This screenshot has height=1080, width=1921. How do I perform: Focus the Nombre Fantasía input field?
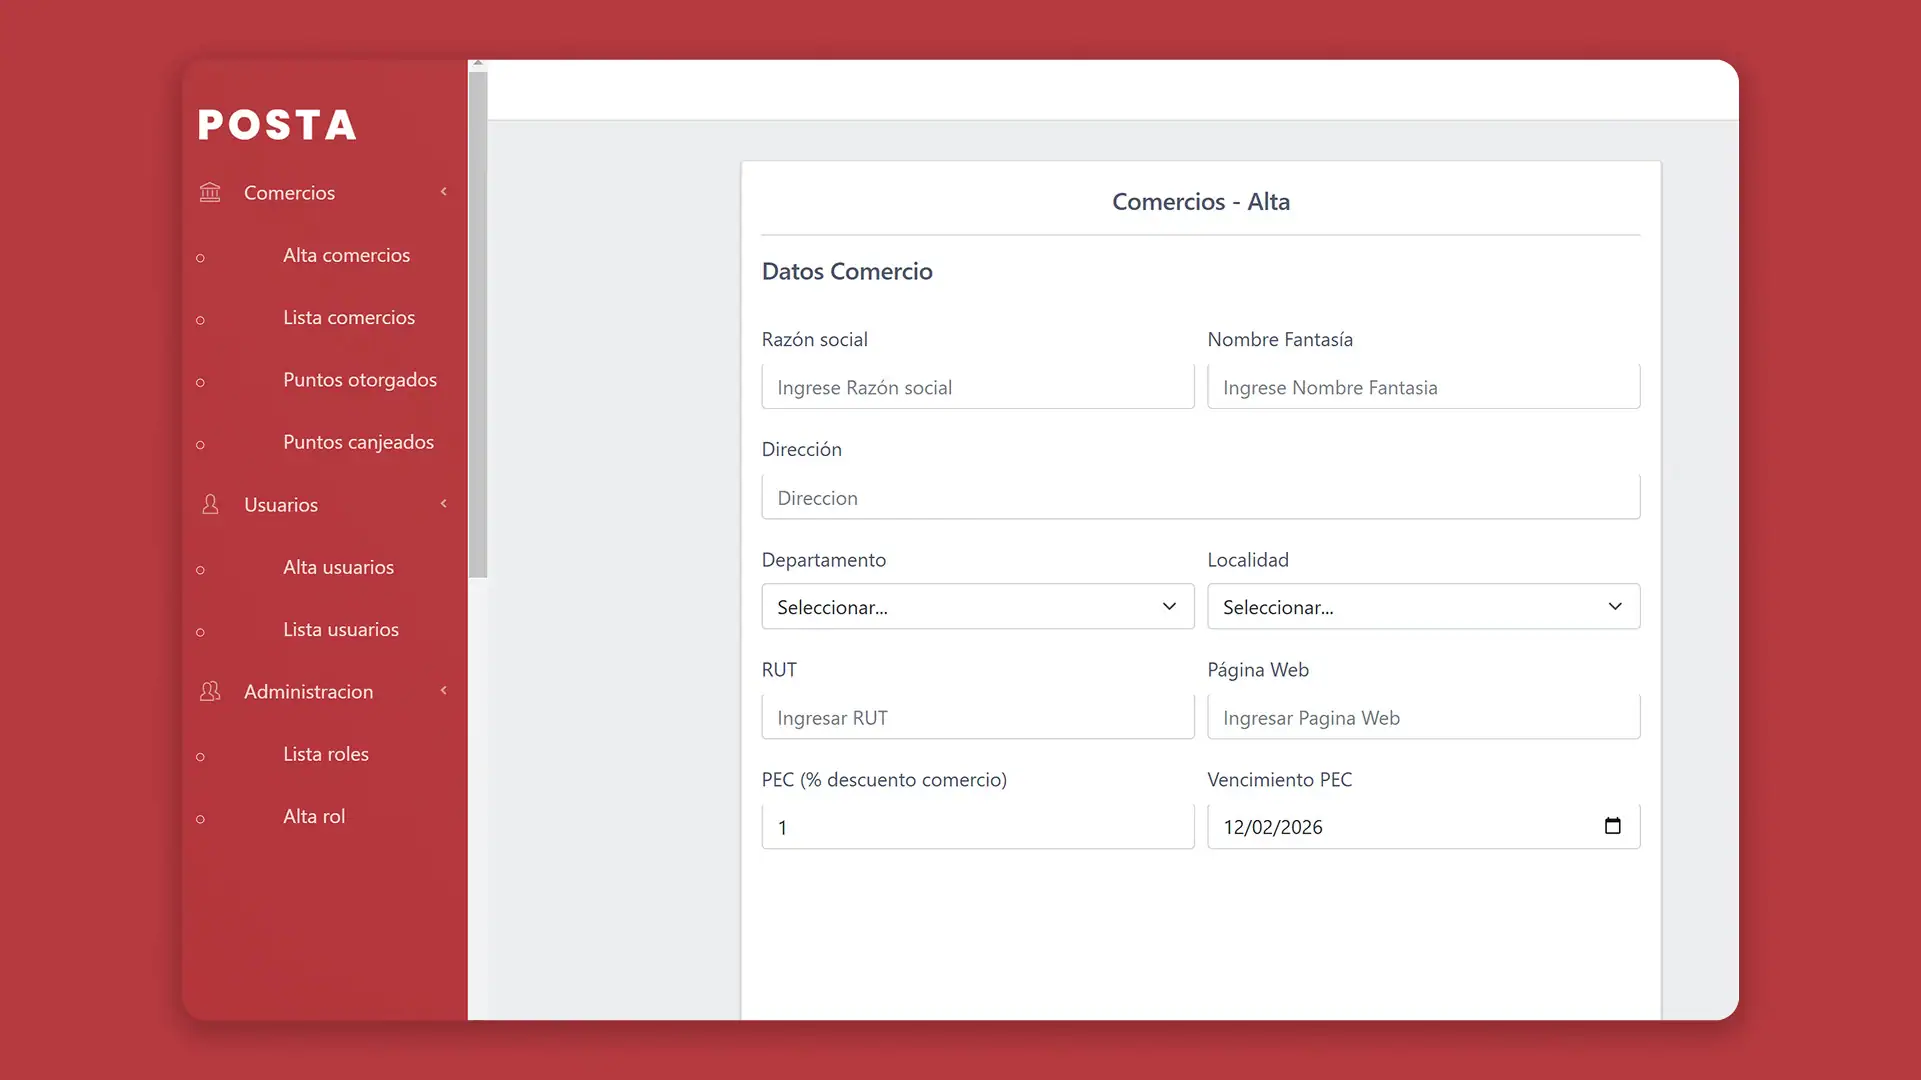[1423, 387]
